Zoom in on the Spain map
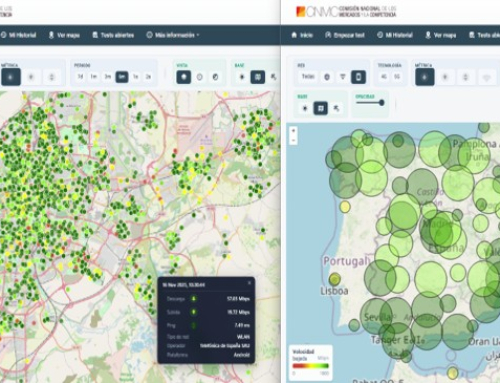Viewport: 500px width, 383px height. pos(293,131)
